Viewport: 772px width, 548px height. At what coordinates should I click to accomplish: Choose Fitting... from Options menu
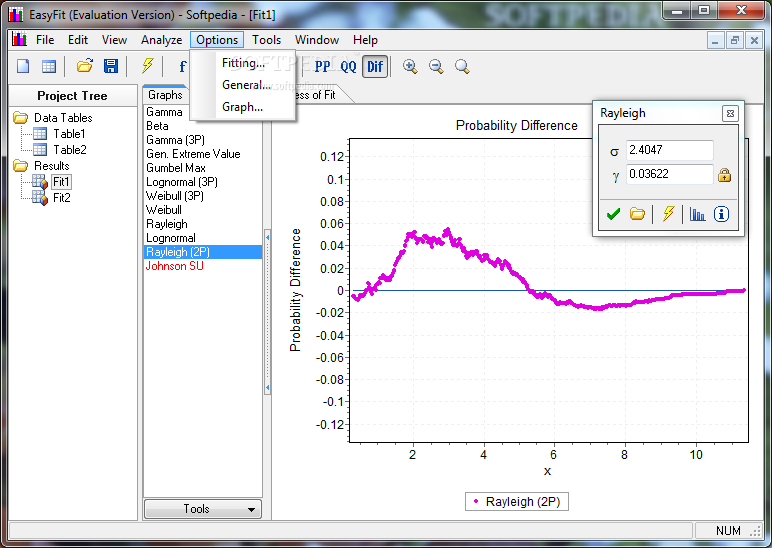[243, 63]
